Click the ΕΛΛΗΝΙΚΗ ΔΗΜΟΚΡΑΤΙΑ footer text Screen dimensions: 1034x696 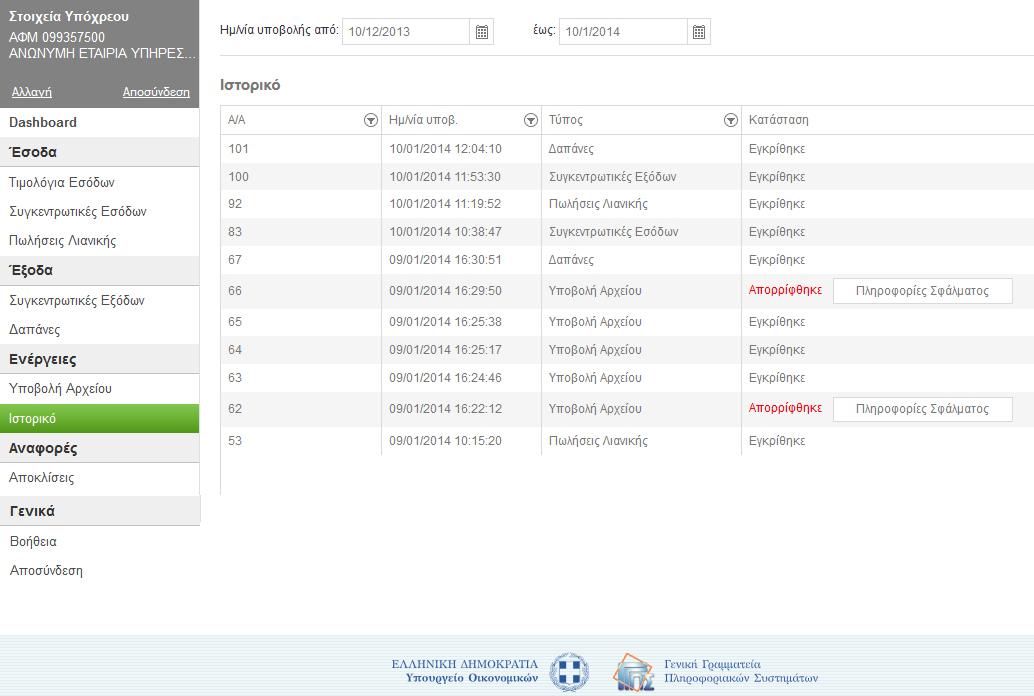(x=464, y=664)
